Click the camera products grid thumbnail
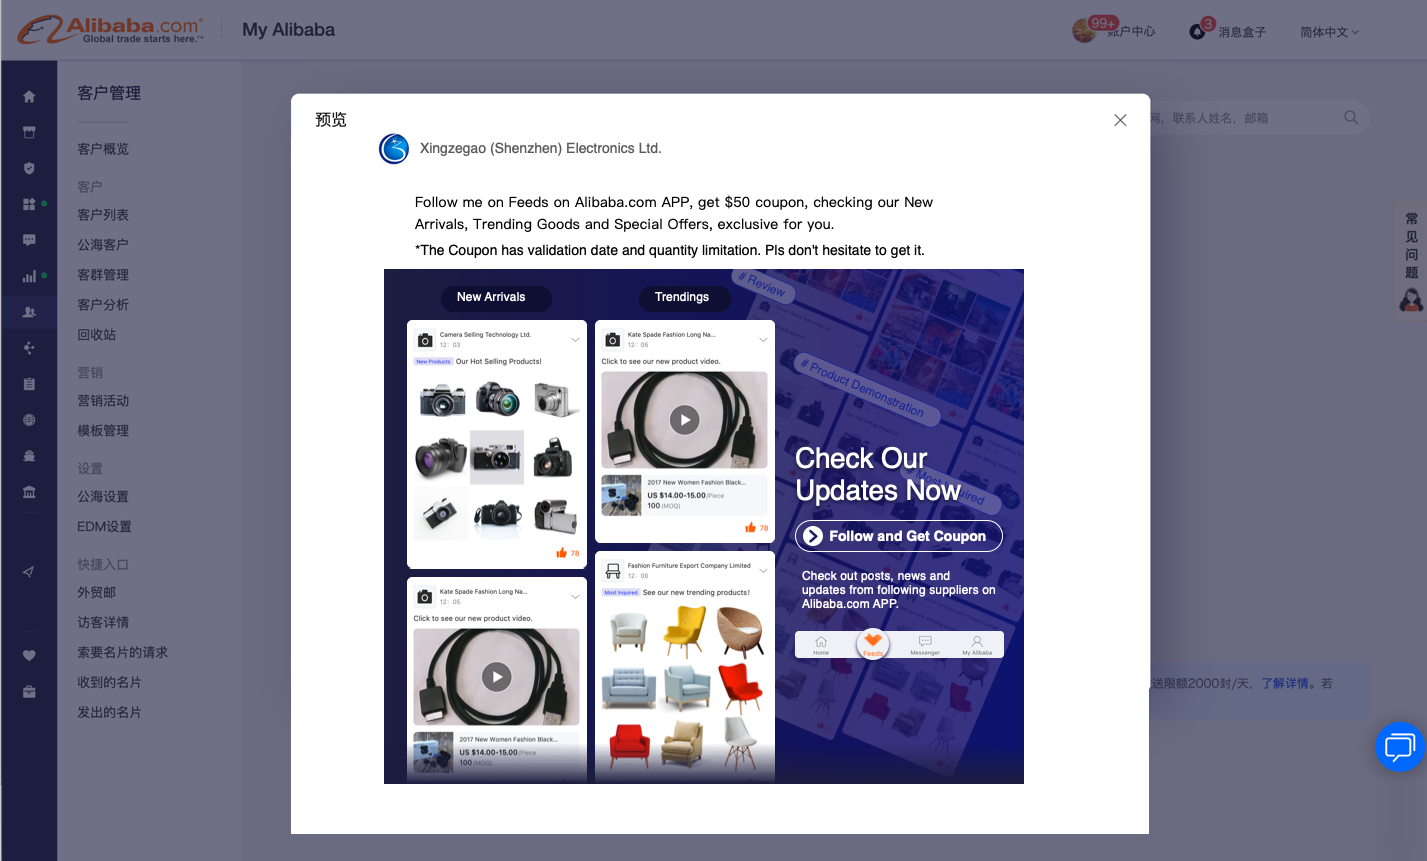 pyautogui.click(x=497, y=457)
